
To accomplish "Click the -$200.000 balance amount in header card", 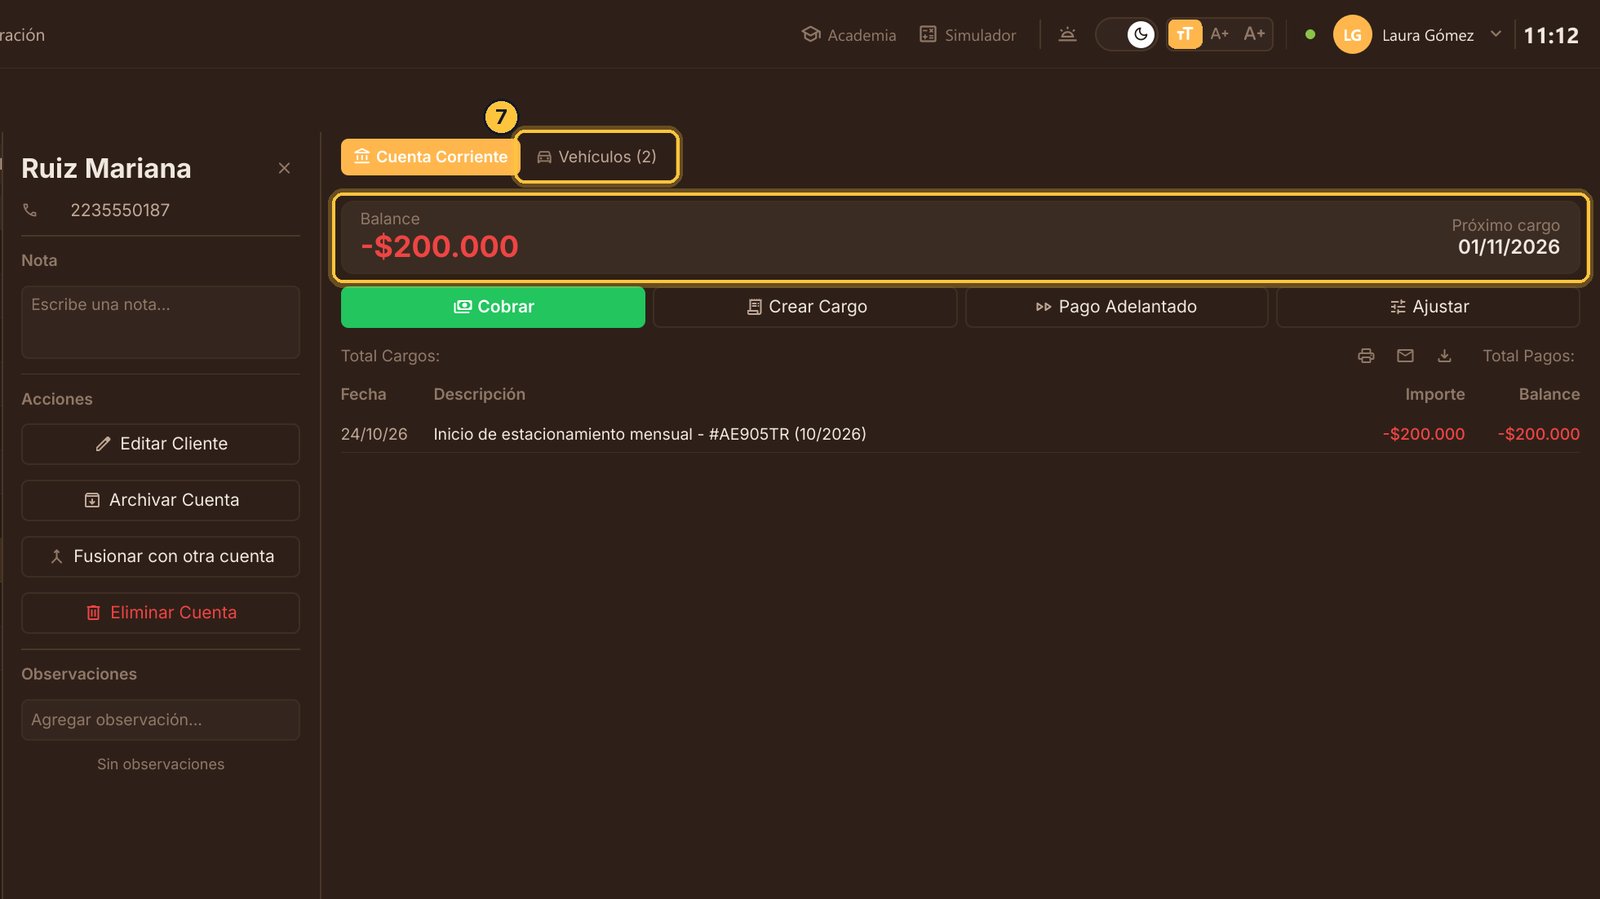I will click(440, 246).
